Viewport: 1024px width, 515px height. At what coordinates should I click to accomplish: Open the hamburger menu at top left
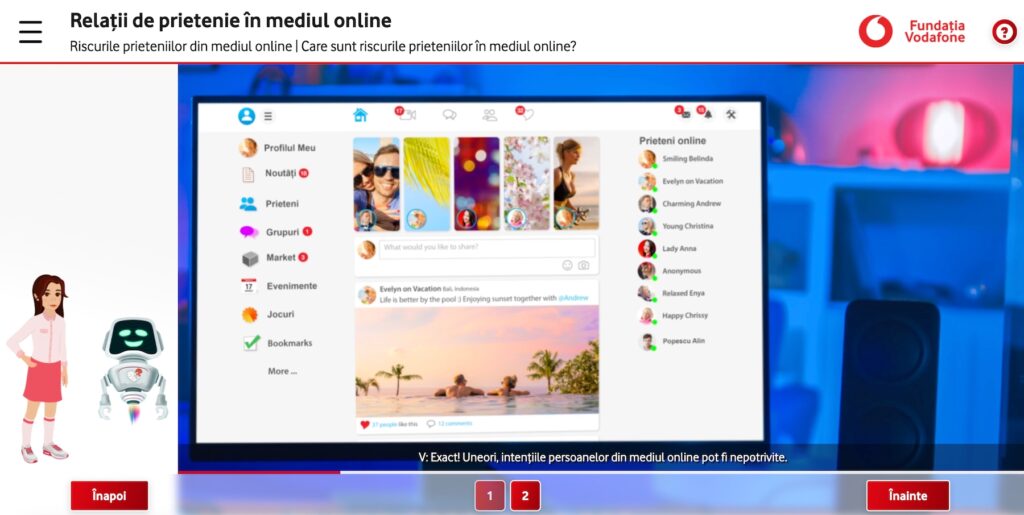[x=31, y=32]
